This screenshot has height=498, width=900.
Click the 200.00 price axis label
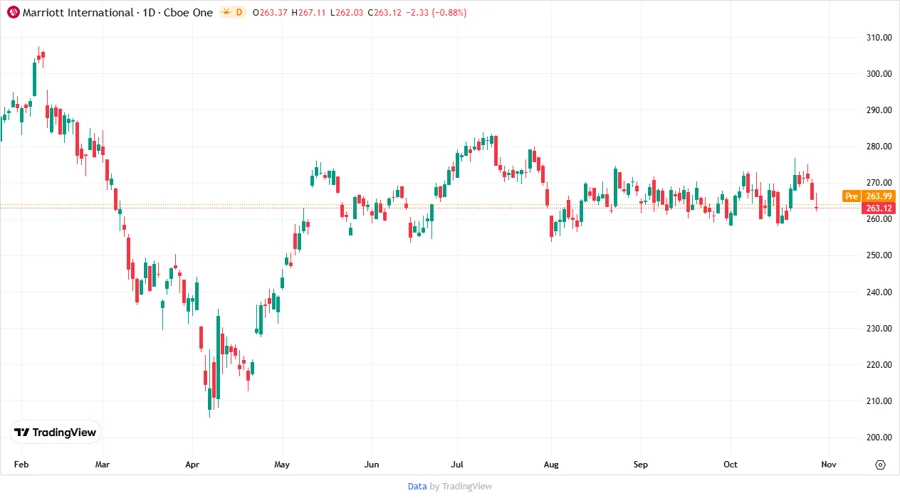coord(879,437)
